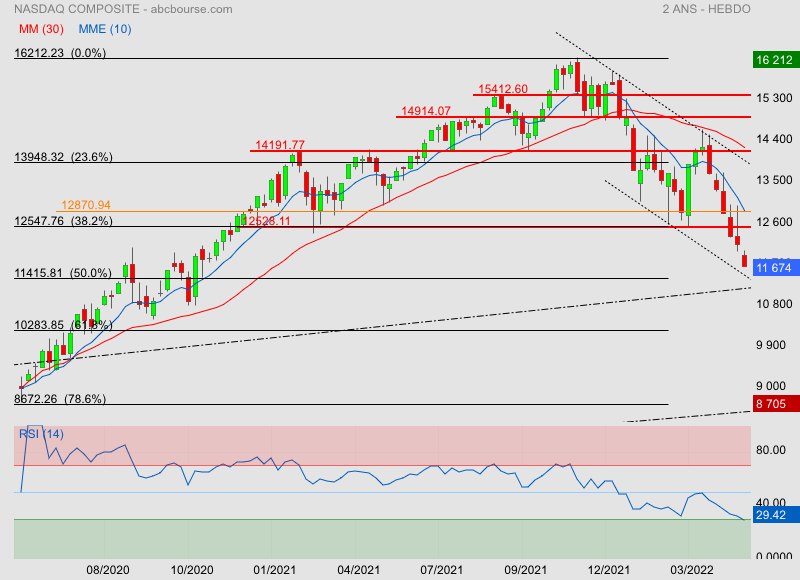Click the 12/2021 date axis label
Screen dimensions: 800x580
click(x=609, y=570)
